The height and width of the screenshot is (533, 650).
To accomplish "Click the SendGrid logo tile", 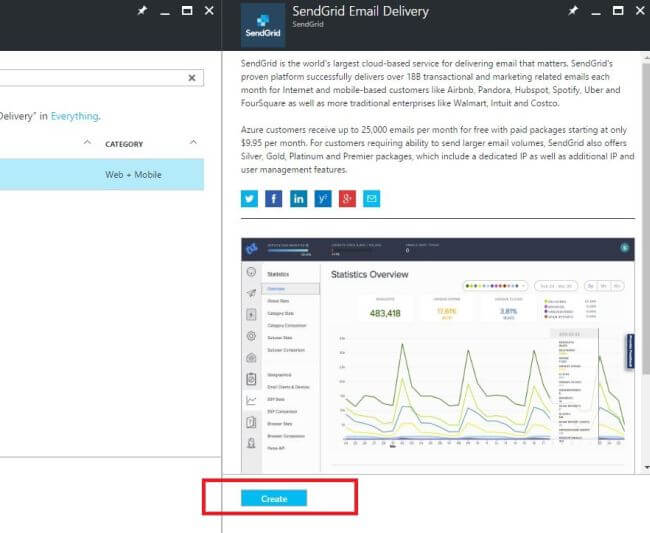I will 263,26.
